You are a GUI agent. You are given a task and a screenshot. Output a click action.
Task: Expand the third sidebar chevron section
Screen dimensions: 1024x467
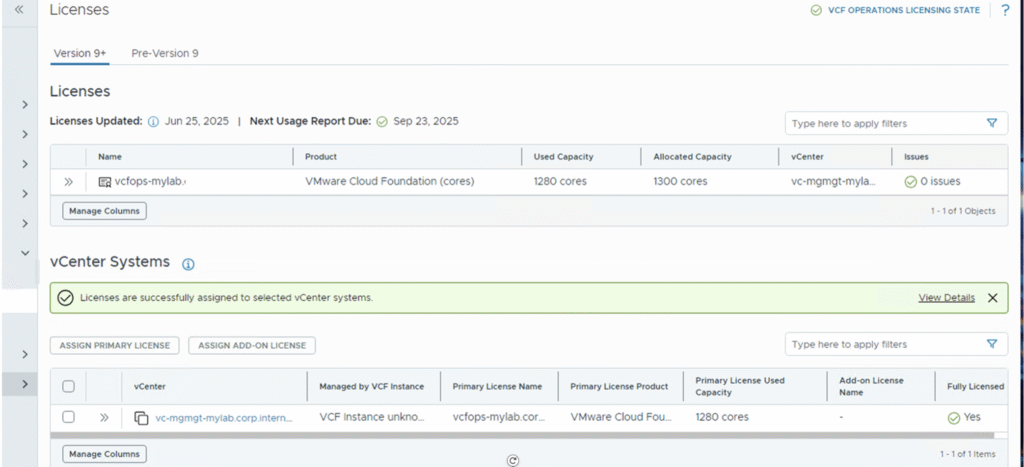coord(25,164)
